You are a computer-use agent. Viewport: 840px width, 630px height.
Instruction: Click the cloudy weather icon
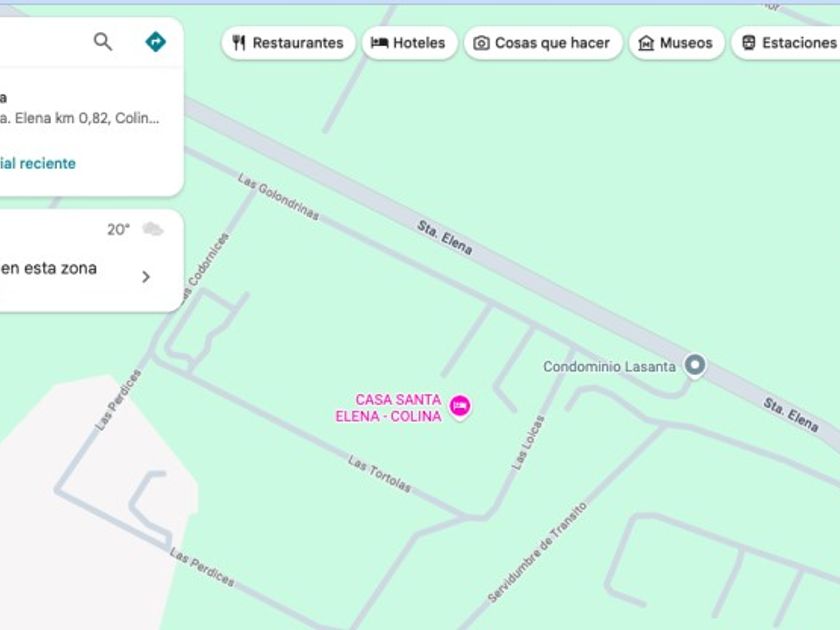tap(153, 229)
